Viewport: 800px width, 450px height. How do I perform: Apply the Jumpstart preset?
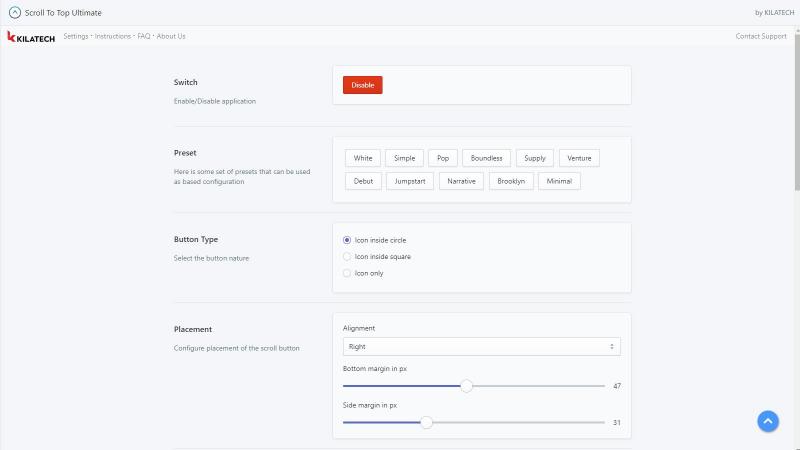[x=410, y=181]
